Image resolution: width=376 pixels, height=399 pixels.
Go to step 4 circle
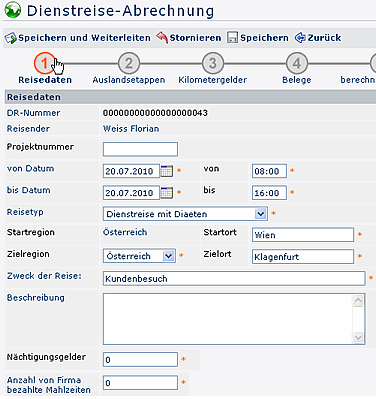(297, 63)
